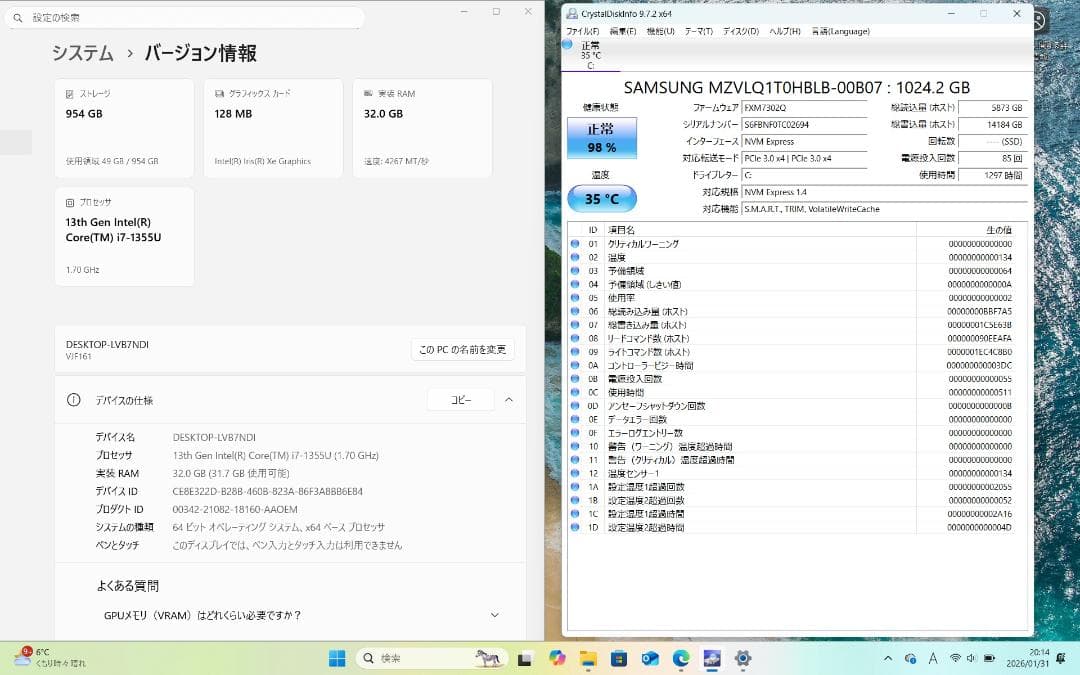Click the 生の値 column header
Screen dimensions: 1080x675
pos(965,230)
